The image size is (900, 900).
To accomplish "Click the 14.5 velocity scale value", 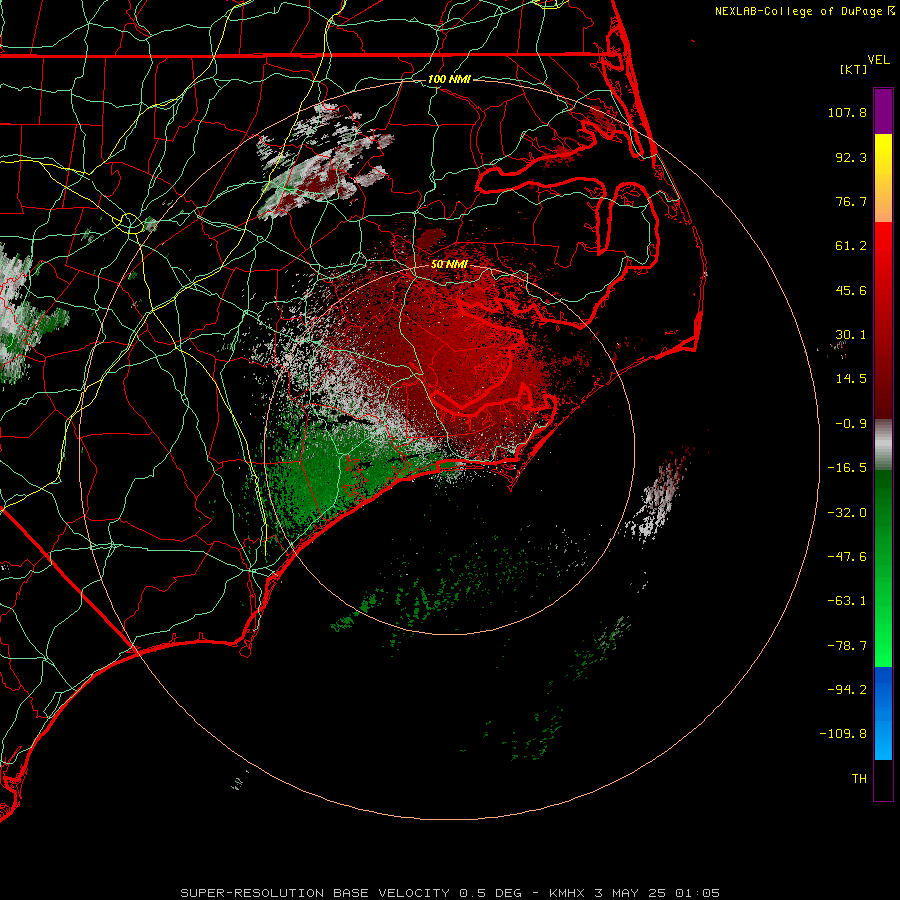I will (851, 379).
